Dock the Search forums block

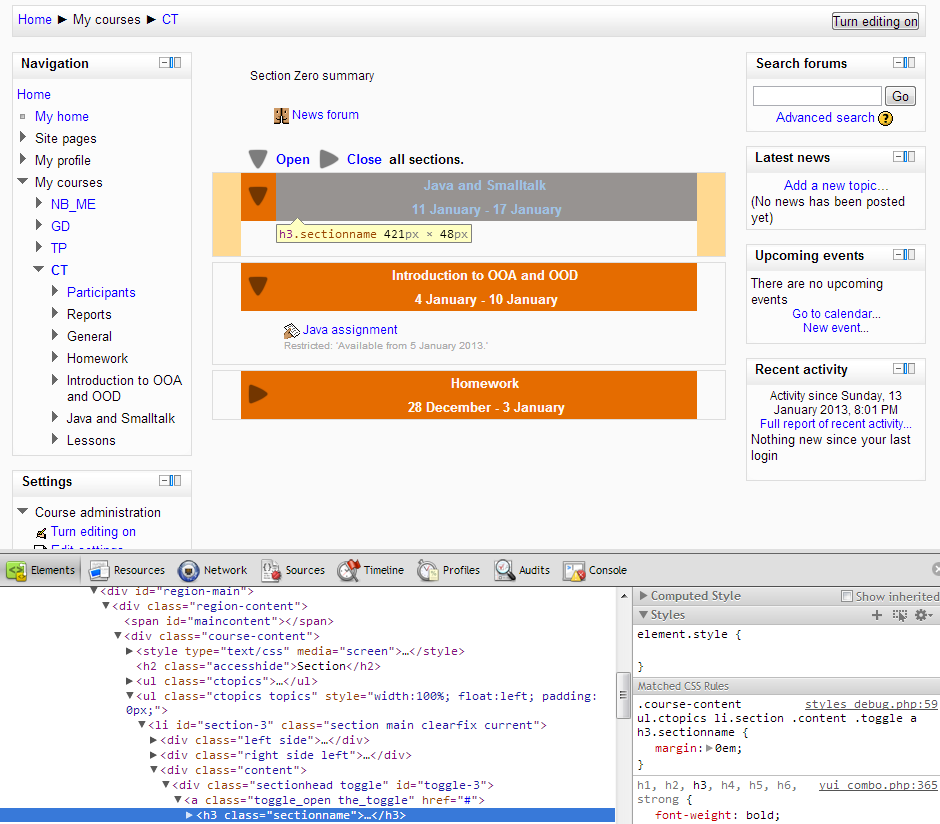click(x=909, y=62)
